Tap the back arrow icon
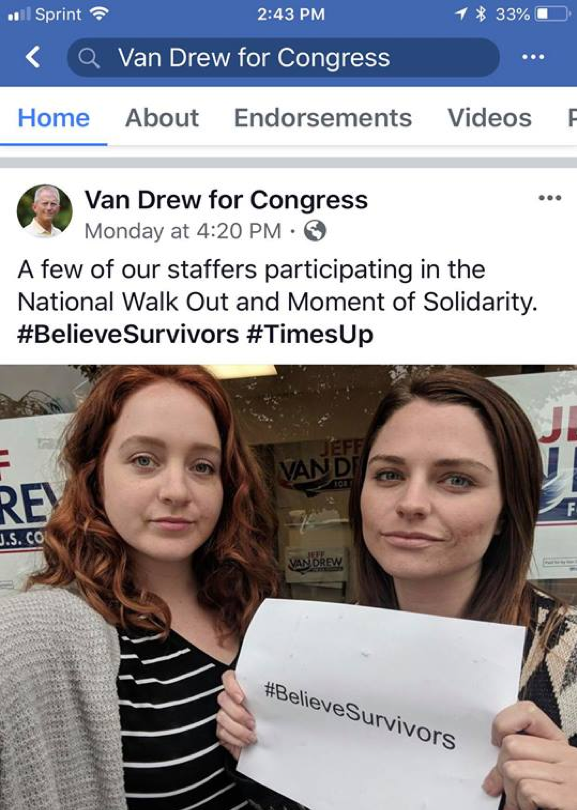The width and height of the screenshot is (577, 810). 33,57
